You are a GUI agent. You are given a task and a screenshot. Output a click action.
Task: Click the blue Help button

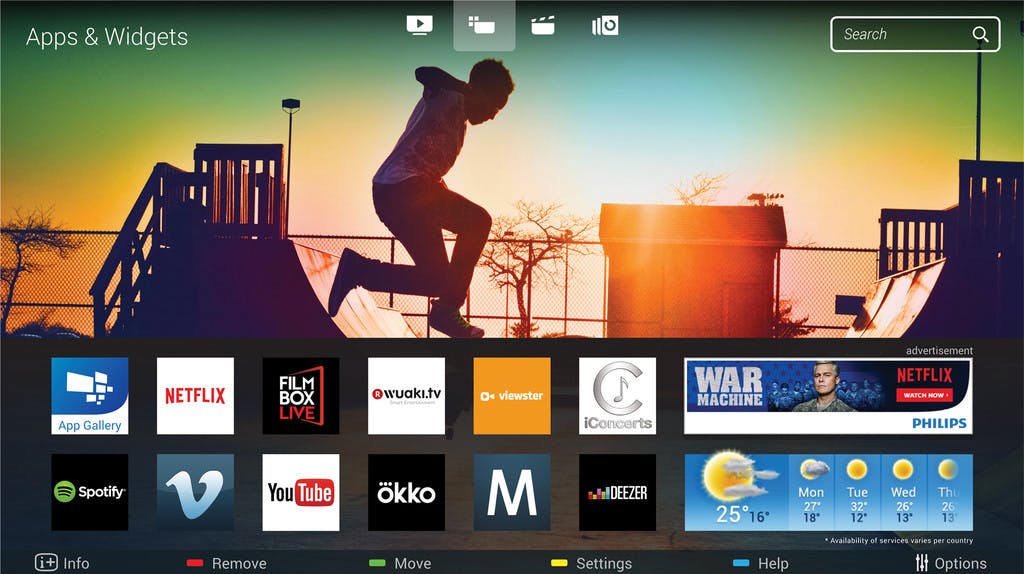[x=761, y=563]
